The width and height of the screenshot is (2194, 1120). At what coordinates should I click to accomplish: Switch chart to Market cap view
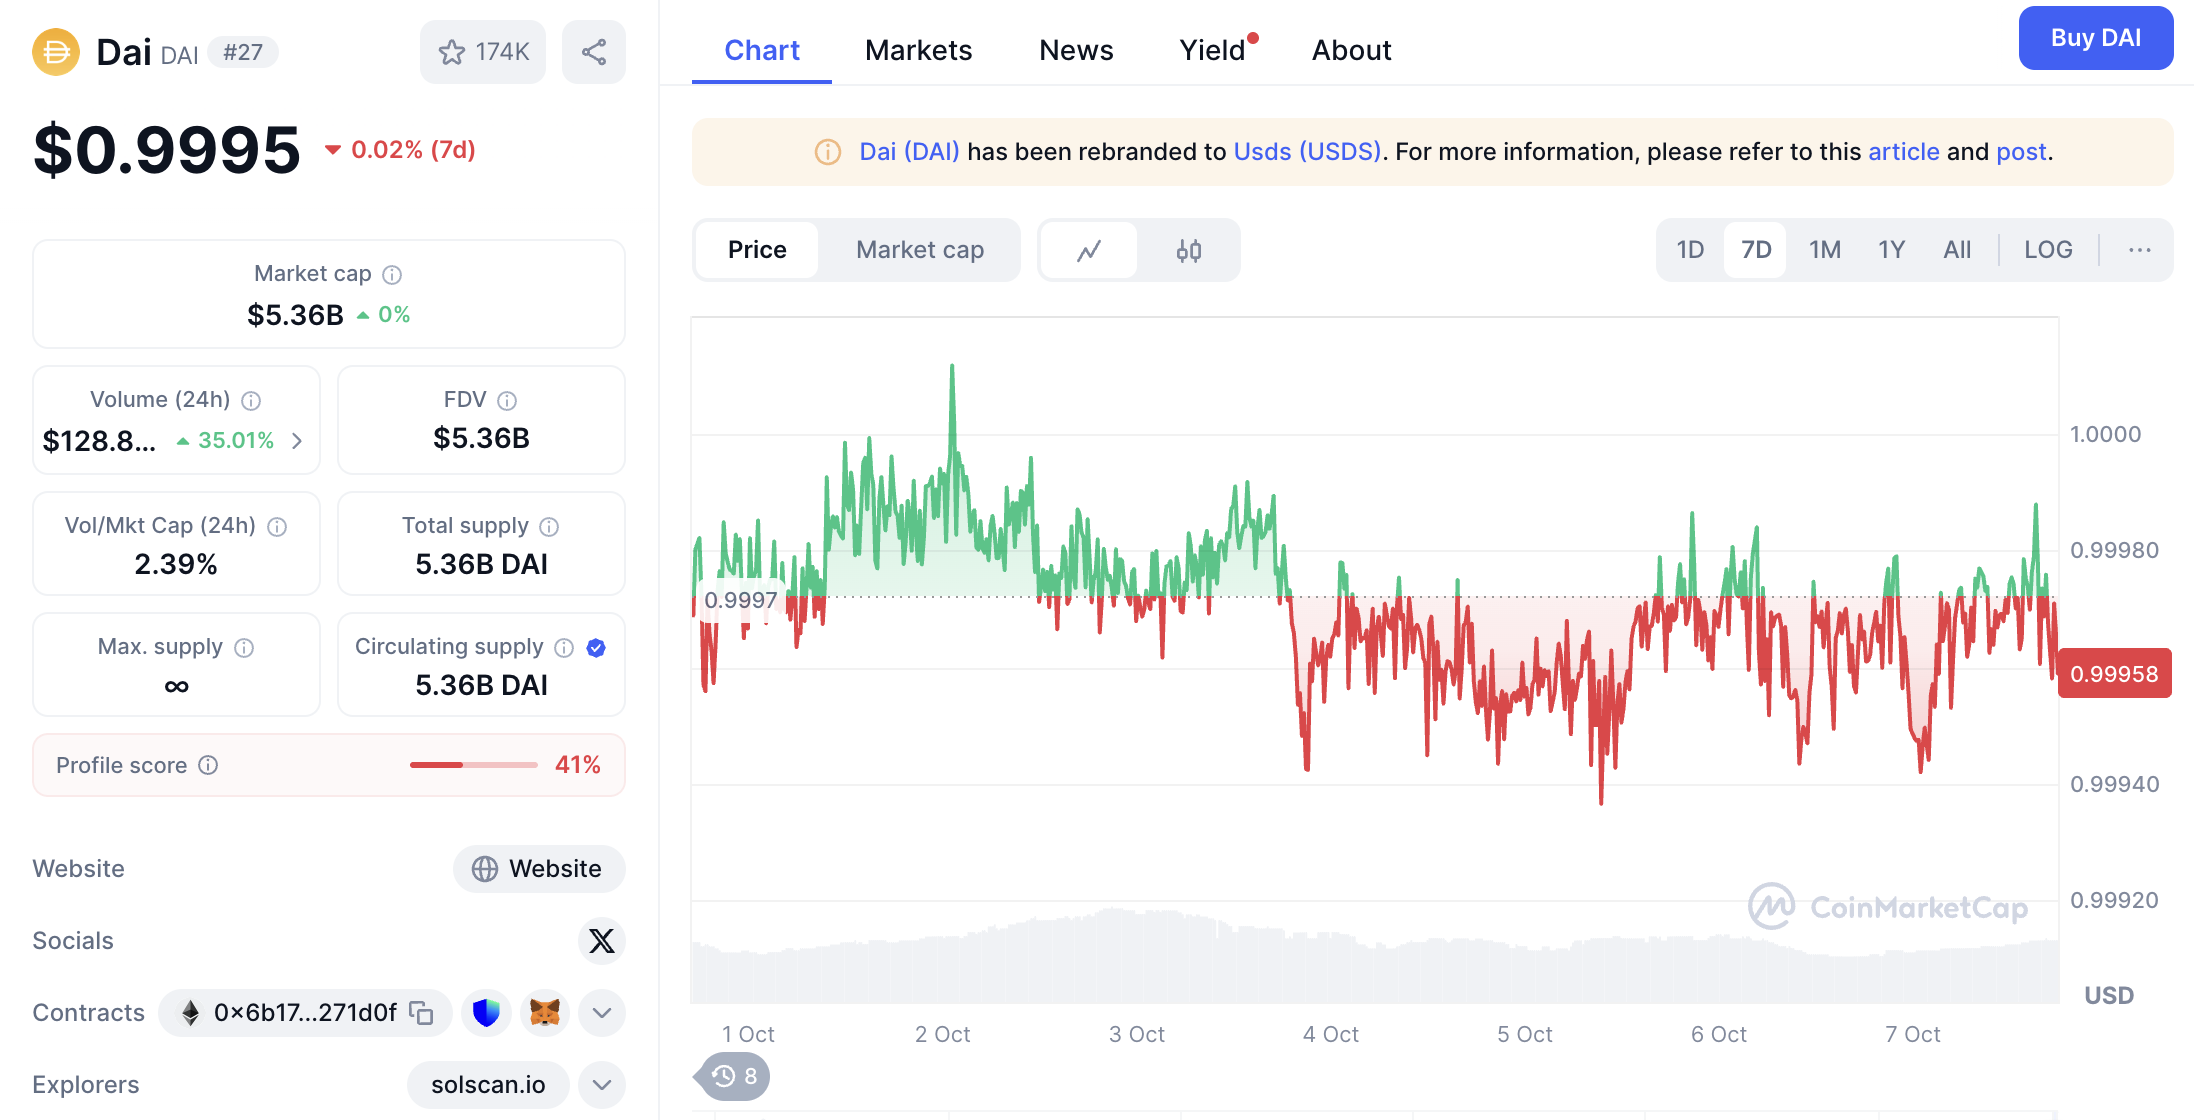pyautogui.click(x=919, y=250)
